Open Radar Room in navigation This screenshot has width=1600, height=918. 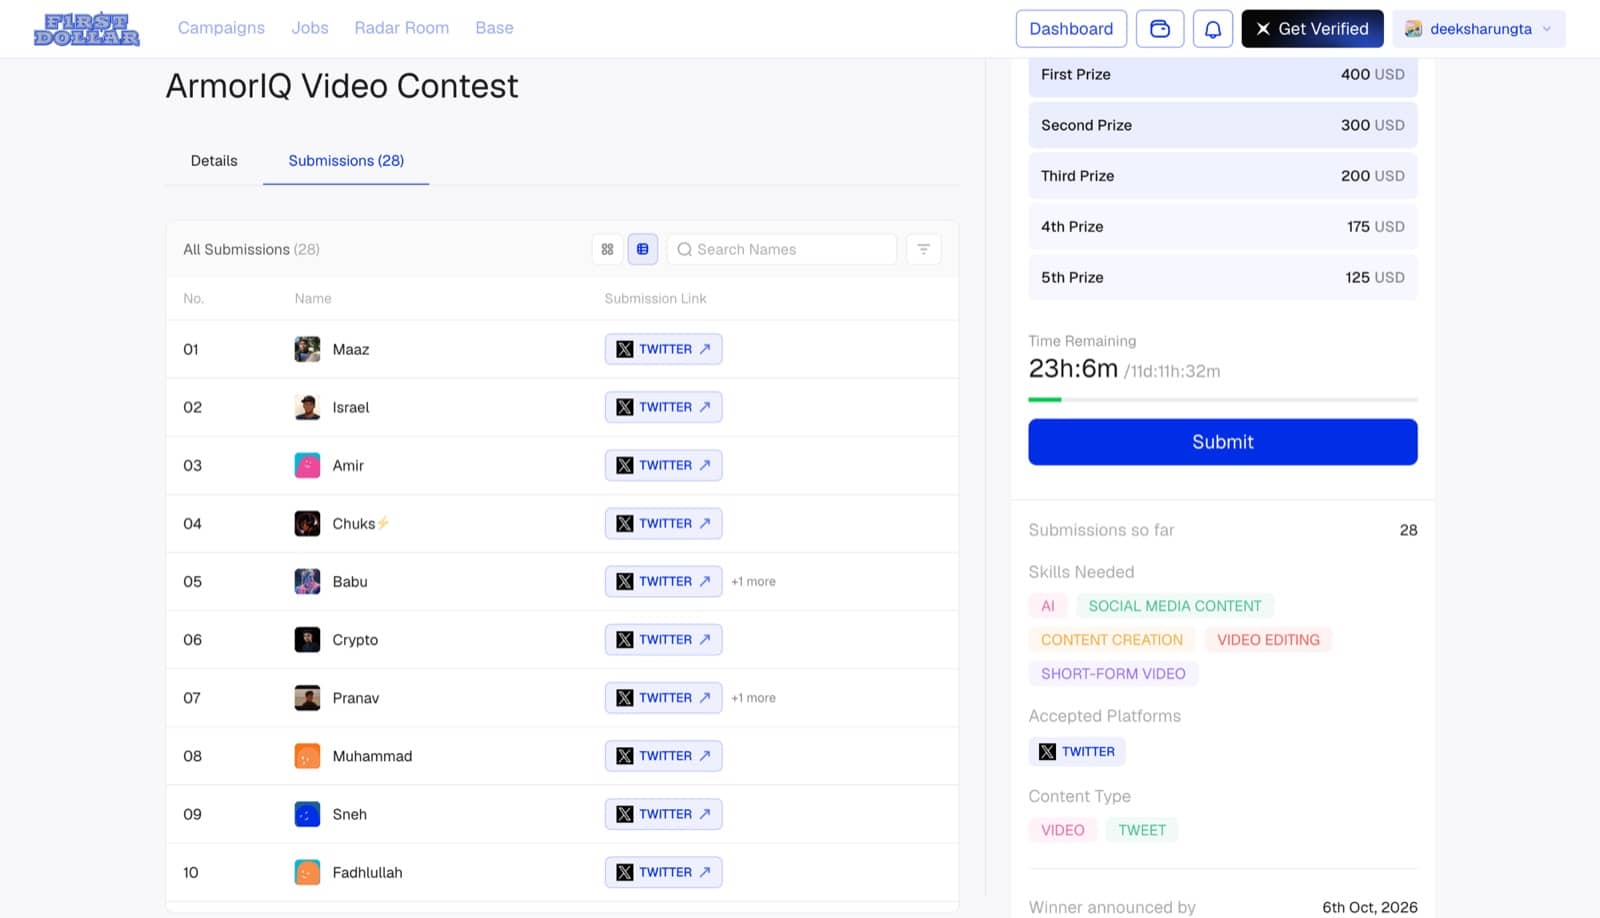point(401,28)
